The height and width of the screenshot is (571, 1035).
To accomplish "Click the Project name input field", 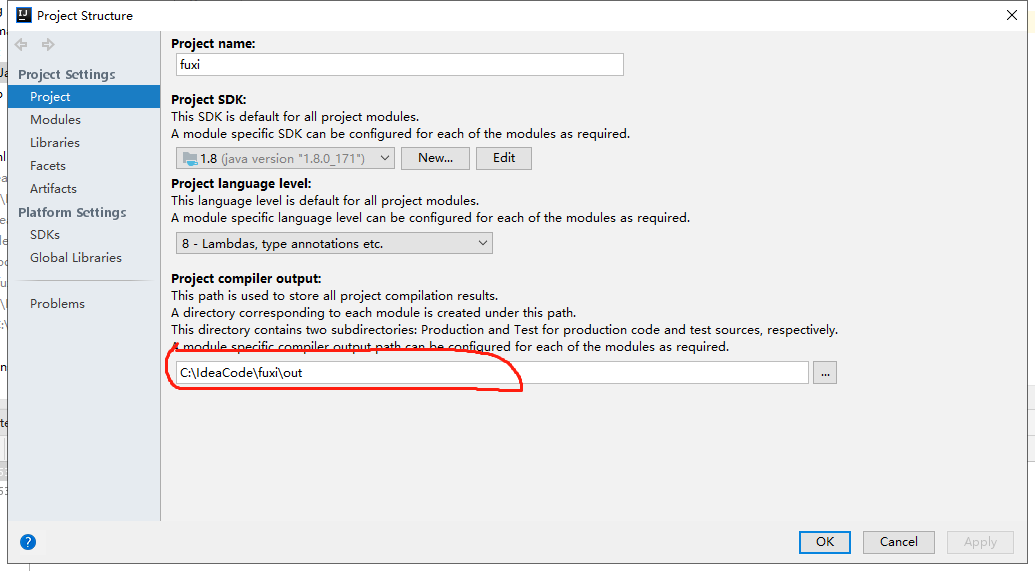I will click(x=397, y=64).
